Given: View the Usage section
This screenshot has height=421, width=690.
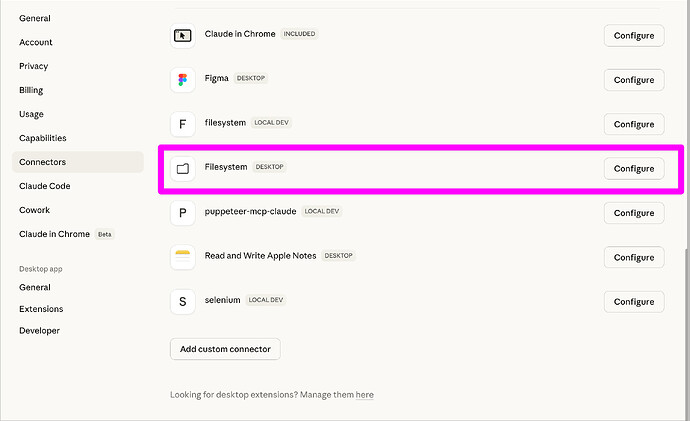Looking at the screenshot, I should click(x=31, y=114).
